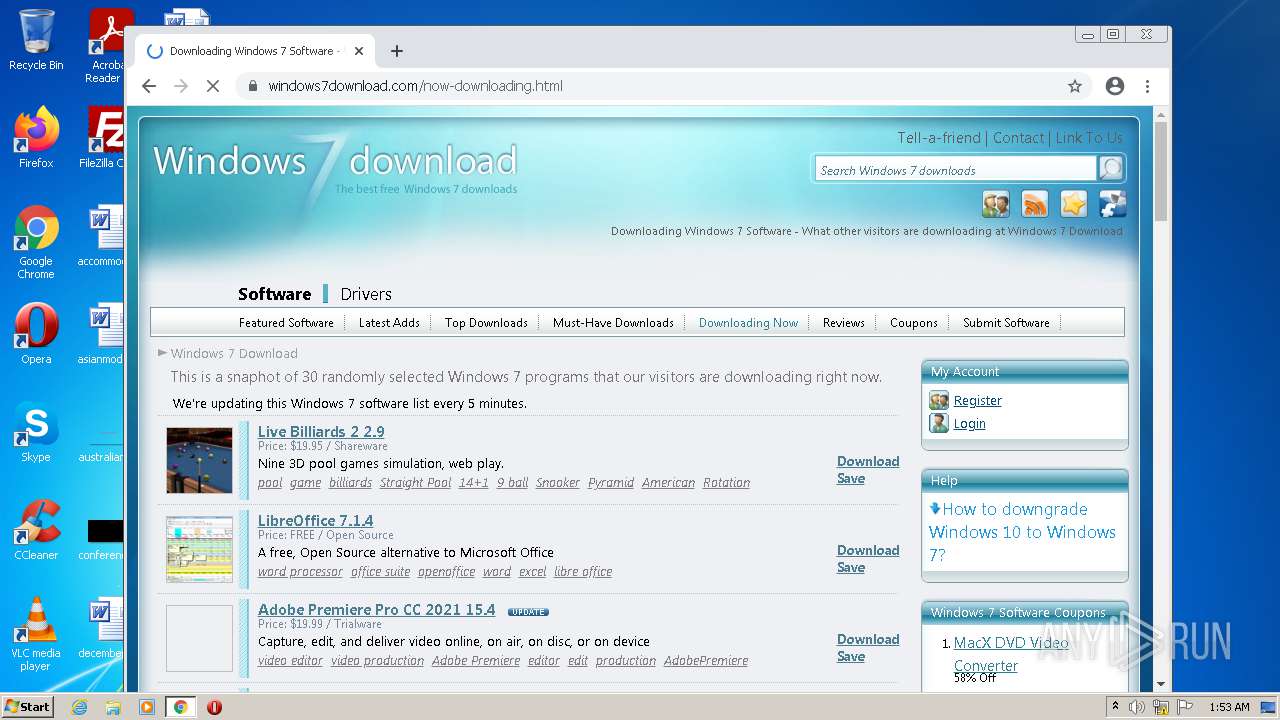Click the video editor tag under Adobe Premiere
Screen dimensions: 1280x720
point(290,661)
